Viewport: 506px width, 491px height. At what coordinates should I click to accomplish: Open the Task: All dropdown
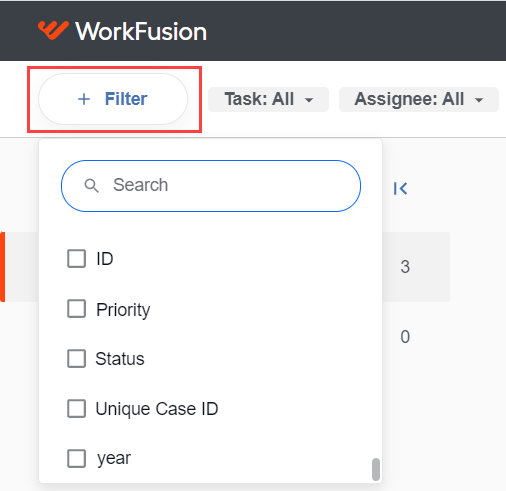coord(268,99)
